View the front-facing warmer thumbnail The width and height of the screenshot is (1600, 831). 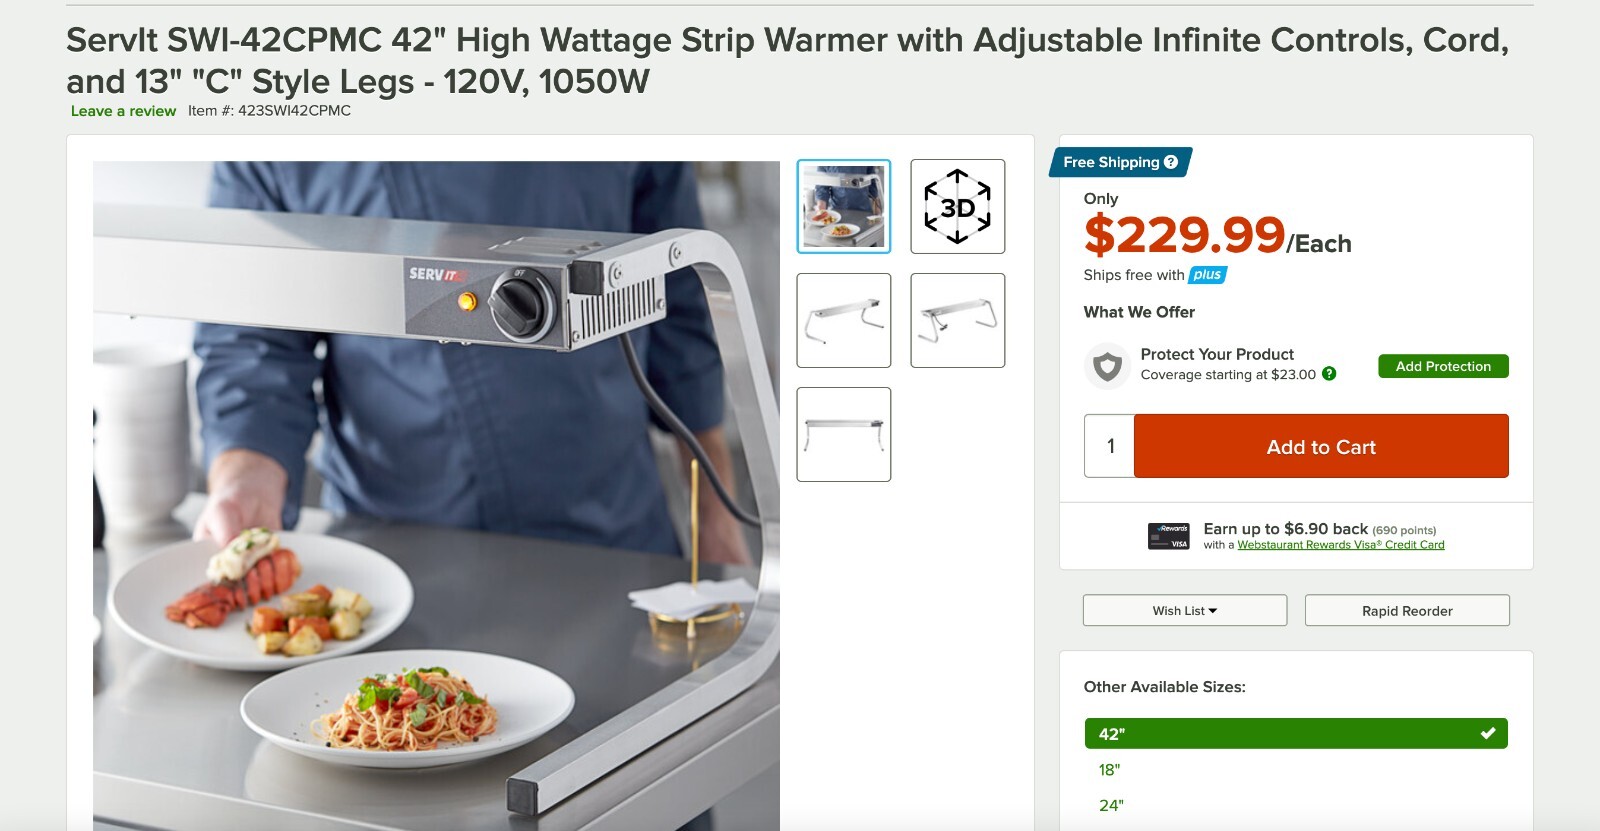coord(843,434)
